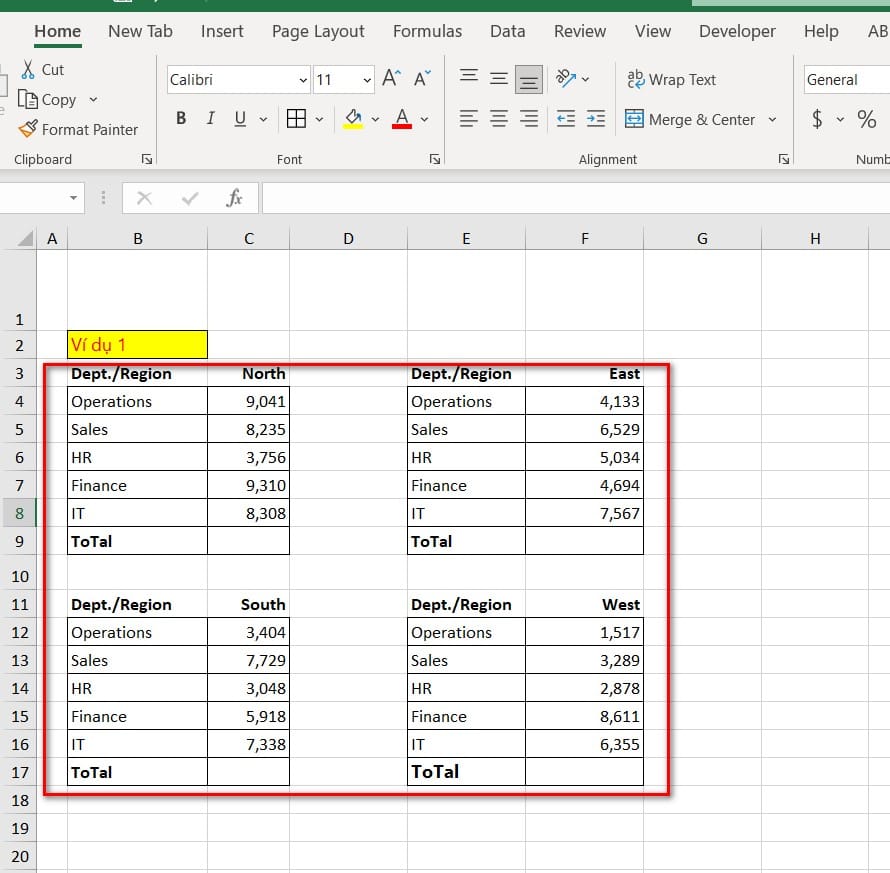Switch to the Formulas tab
This screenshot has height=873, width=890.
[x=427, y=31]
